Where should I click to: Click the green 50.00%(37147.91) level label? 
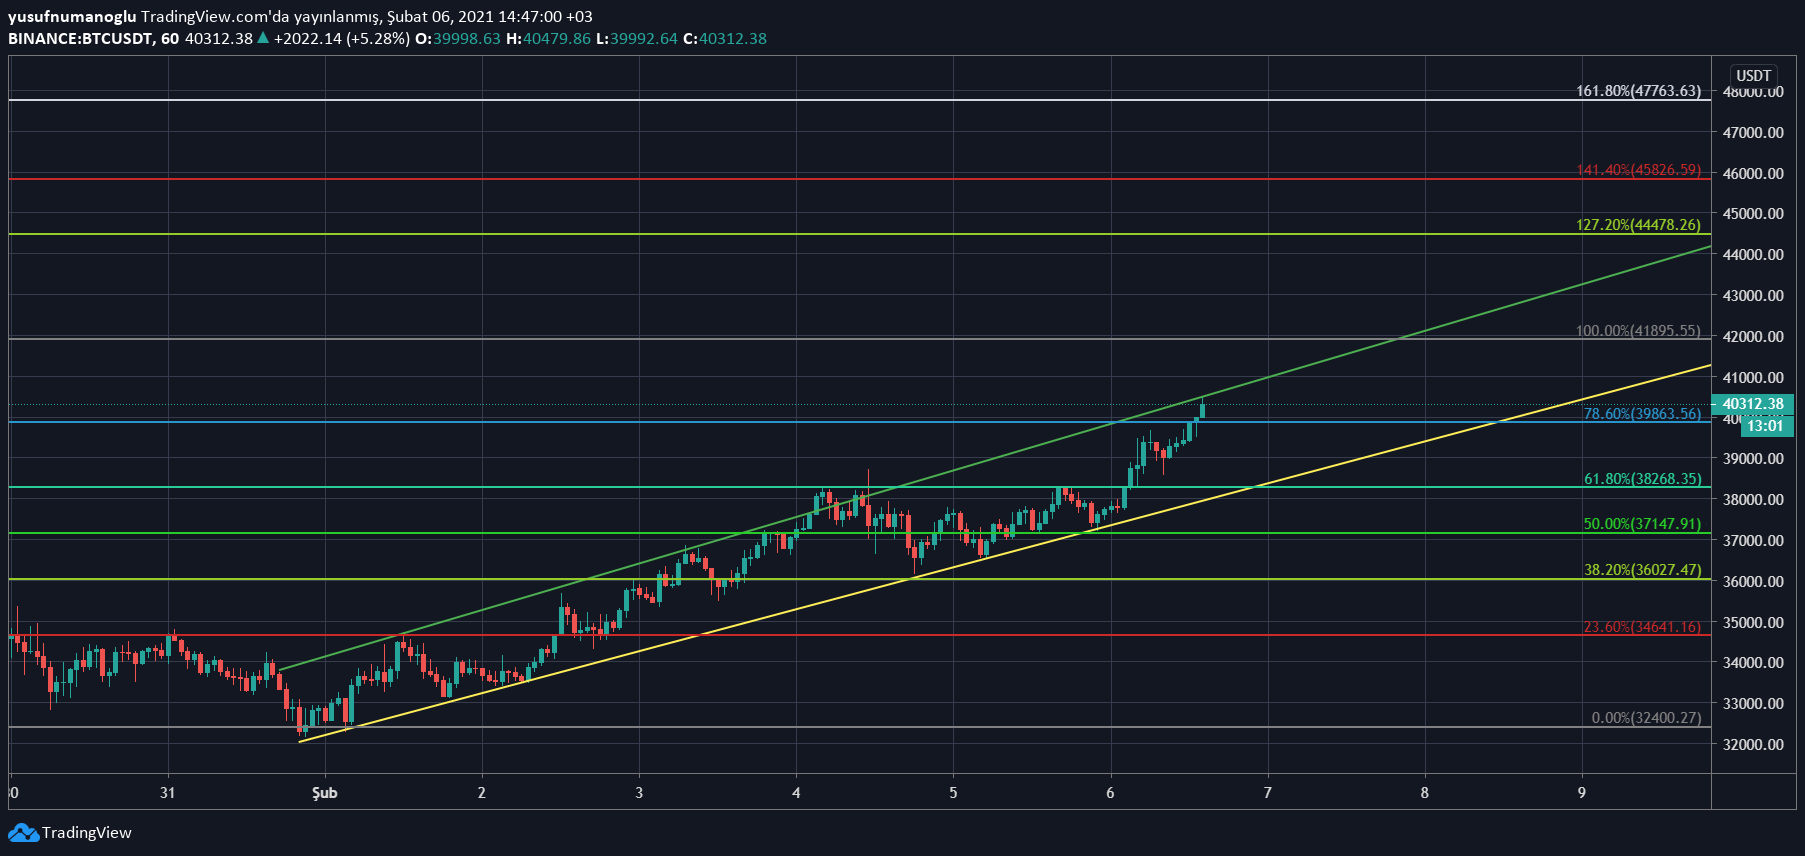1642,523
